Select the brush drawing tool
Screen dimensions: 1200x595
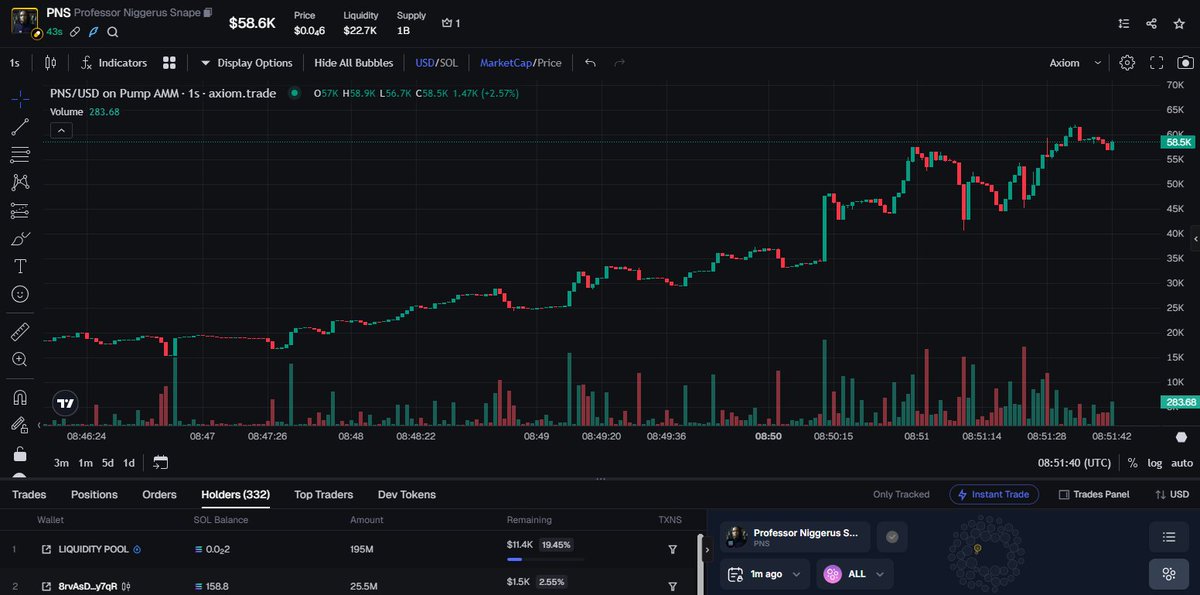click(20, 239)
